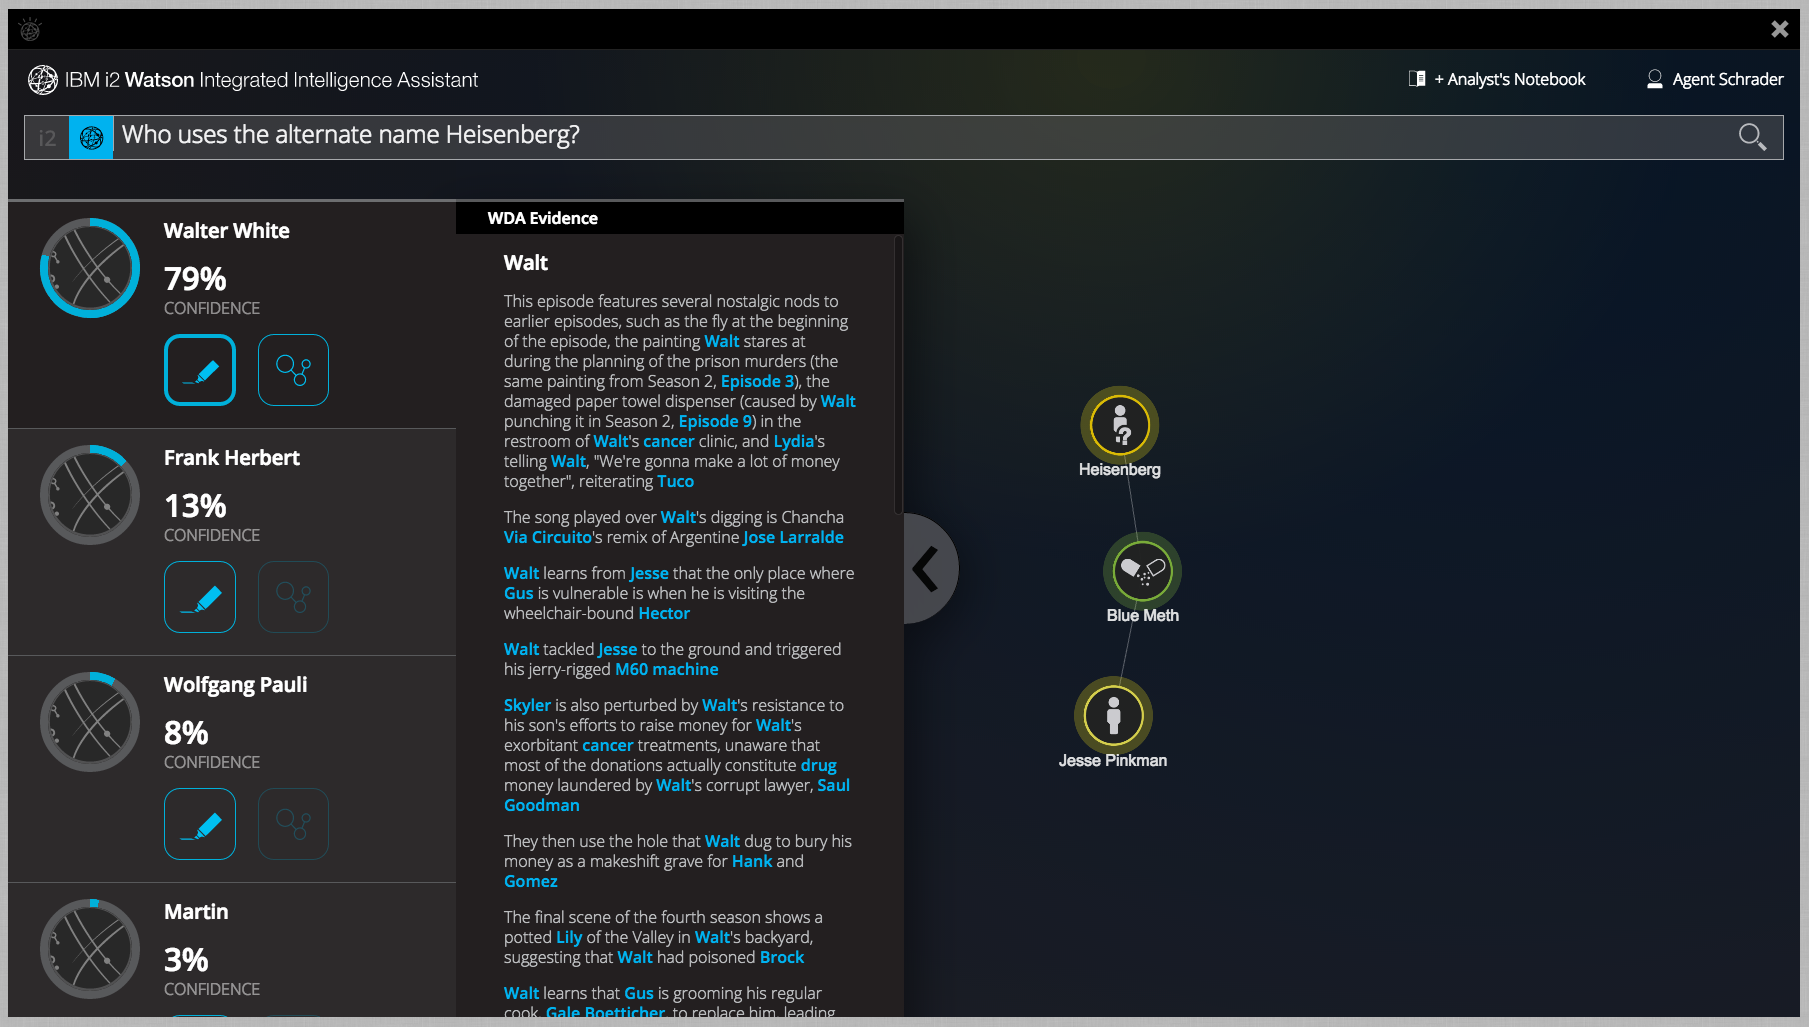The image size is (1809, 1027).
Task: Select the Blue Meth node in graph
Action: click(x=1142, y=570)
